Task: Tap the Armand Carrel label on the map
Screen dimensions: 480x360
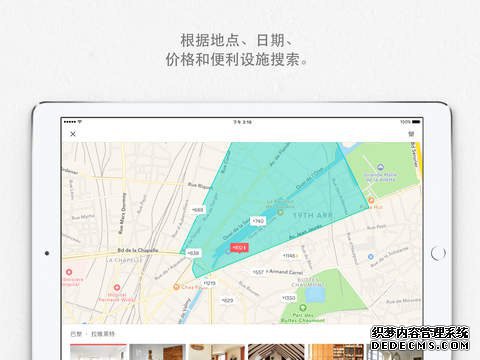Action: [286, 272]
